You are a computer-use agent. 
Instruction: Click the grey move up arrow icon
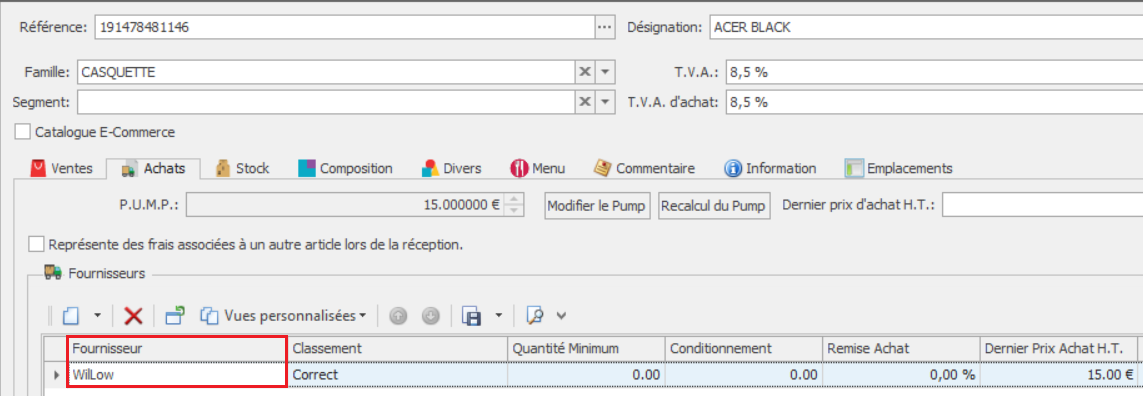point(399,316)
